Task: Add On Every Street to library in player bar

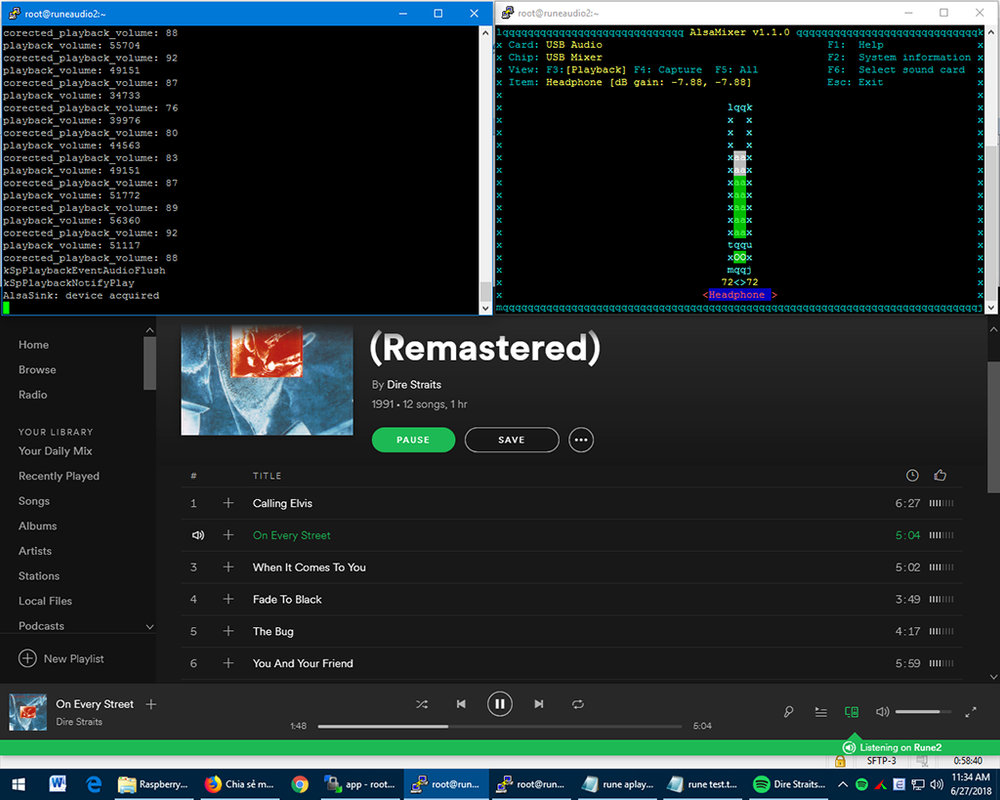Action: point(151,704)
